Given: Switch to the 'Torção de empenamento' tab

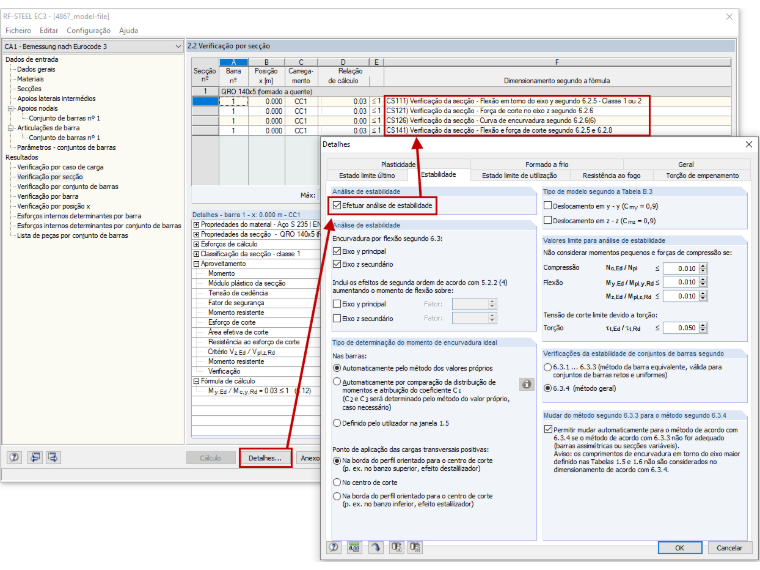Looking at the screenshot, I should click(702, 175).
